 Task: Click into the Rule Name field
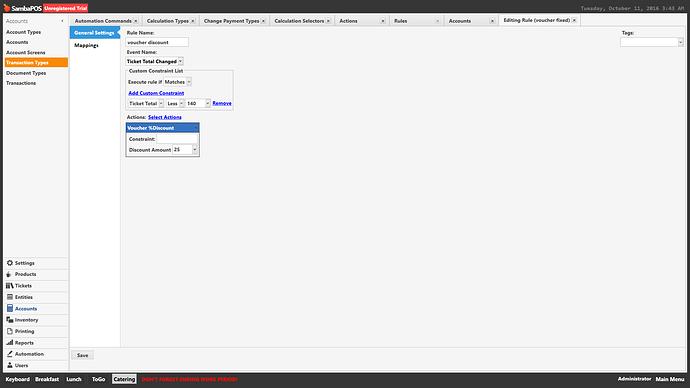[157, 42]
